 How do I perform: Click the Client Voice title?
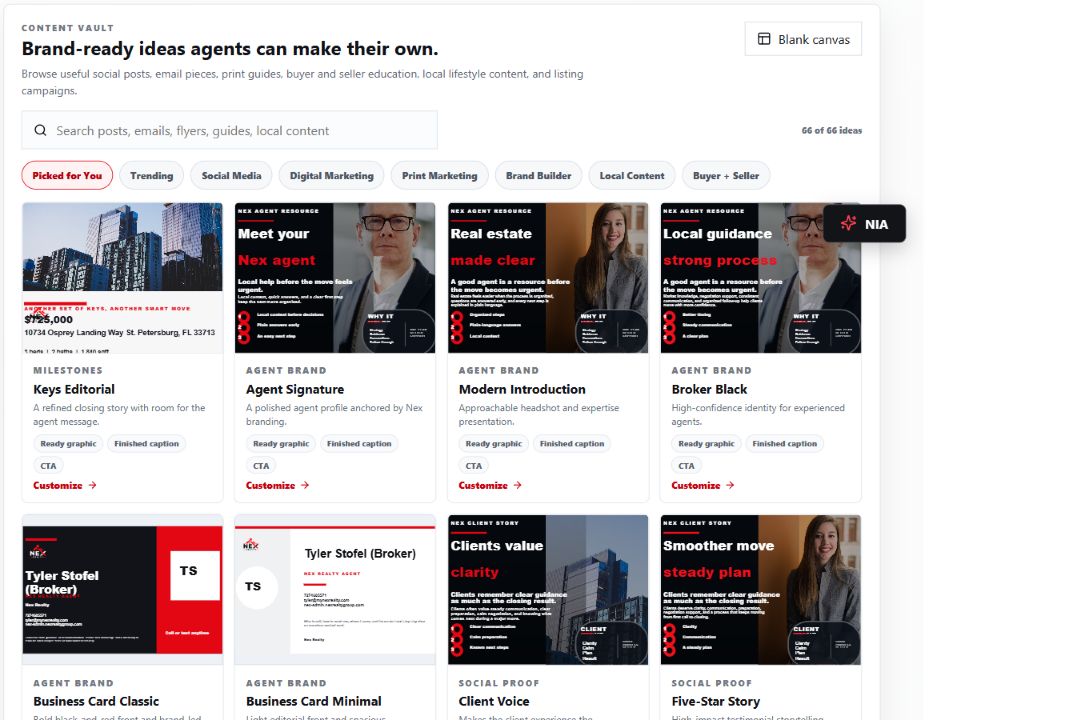[x=493, y=701]
